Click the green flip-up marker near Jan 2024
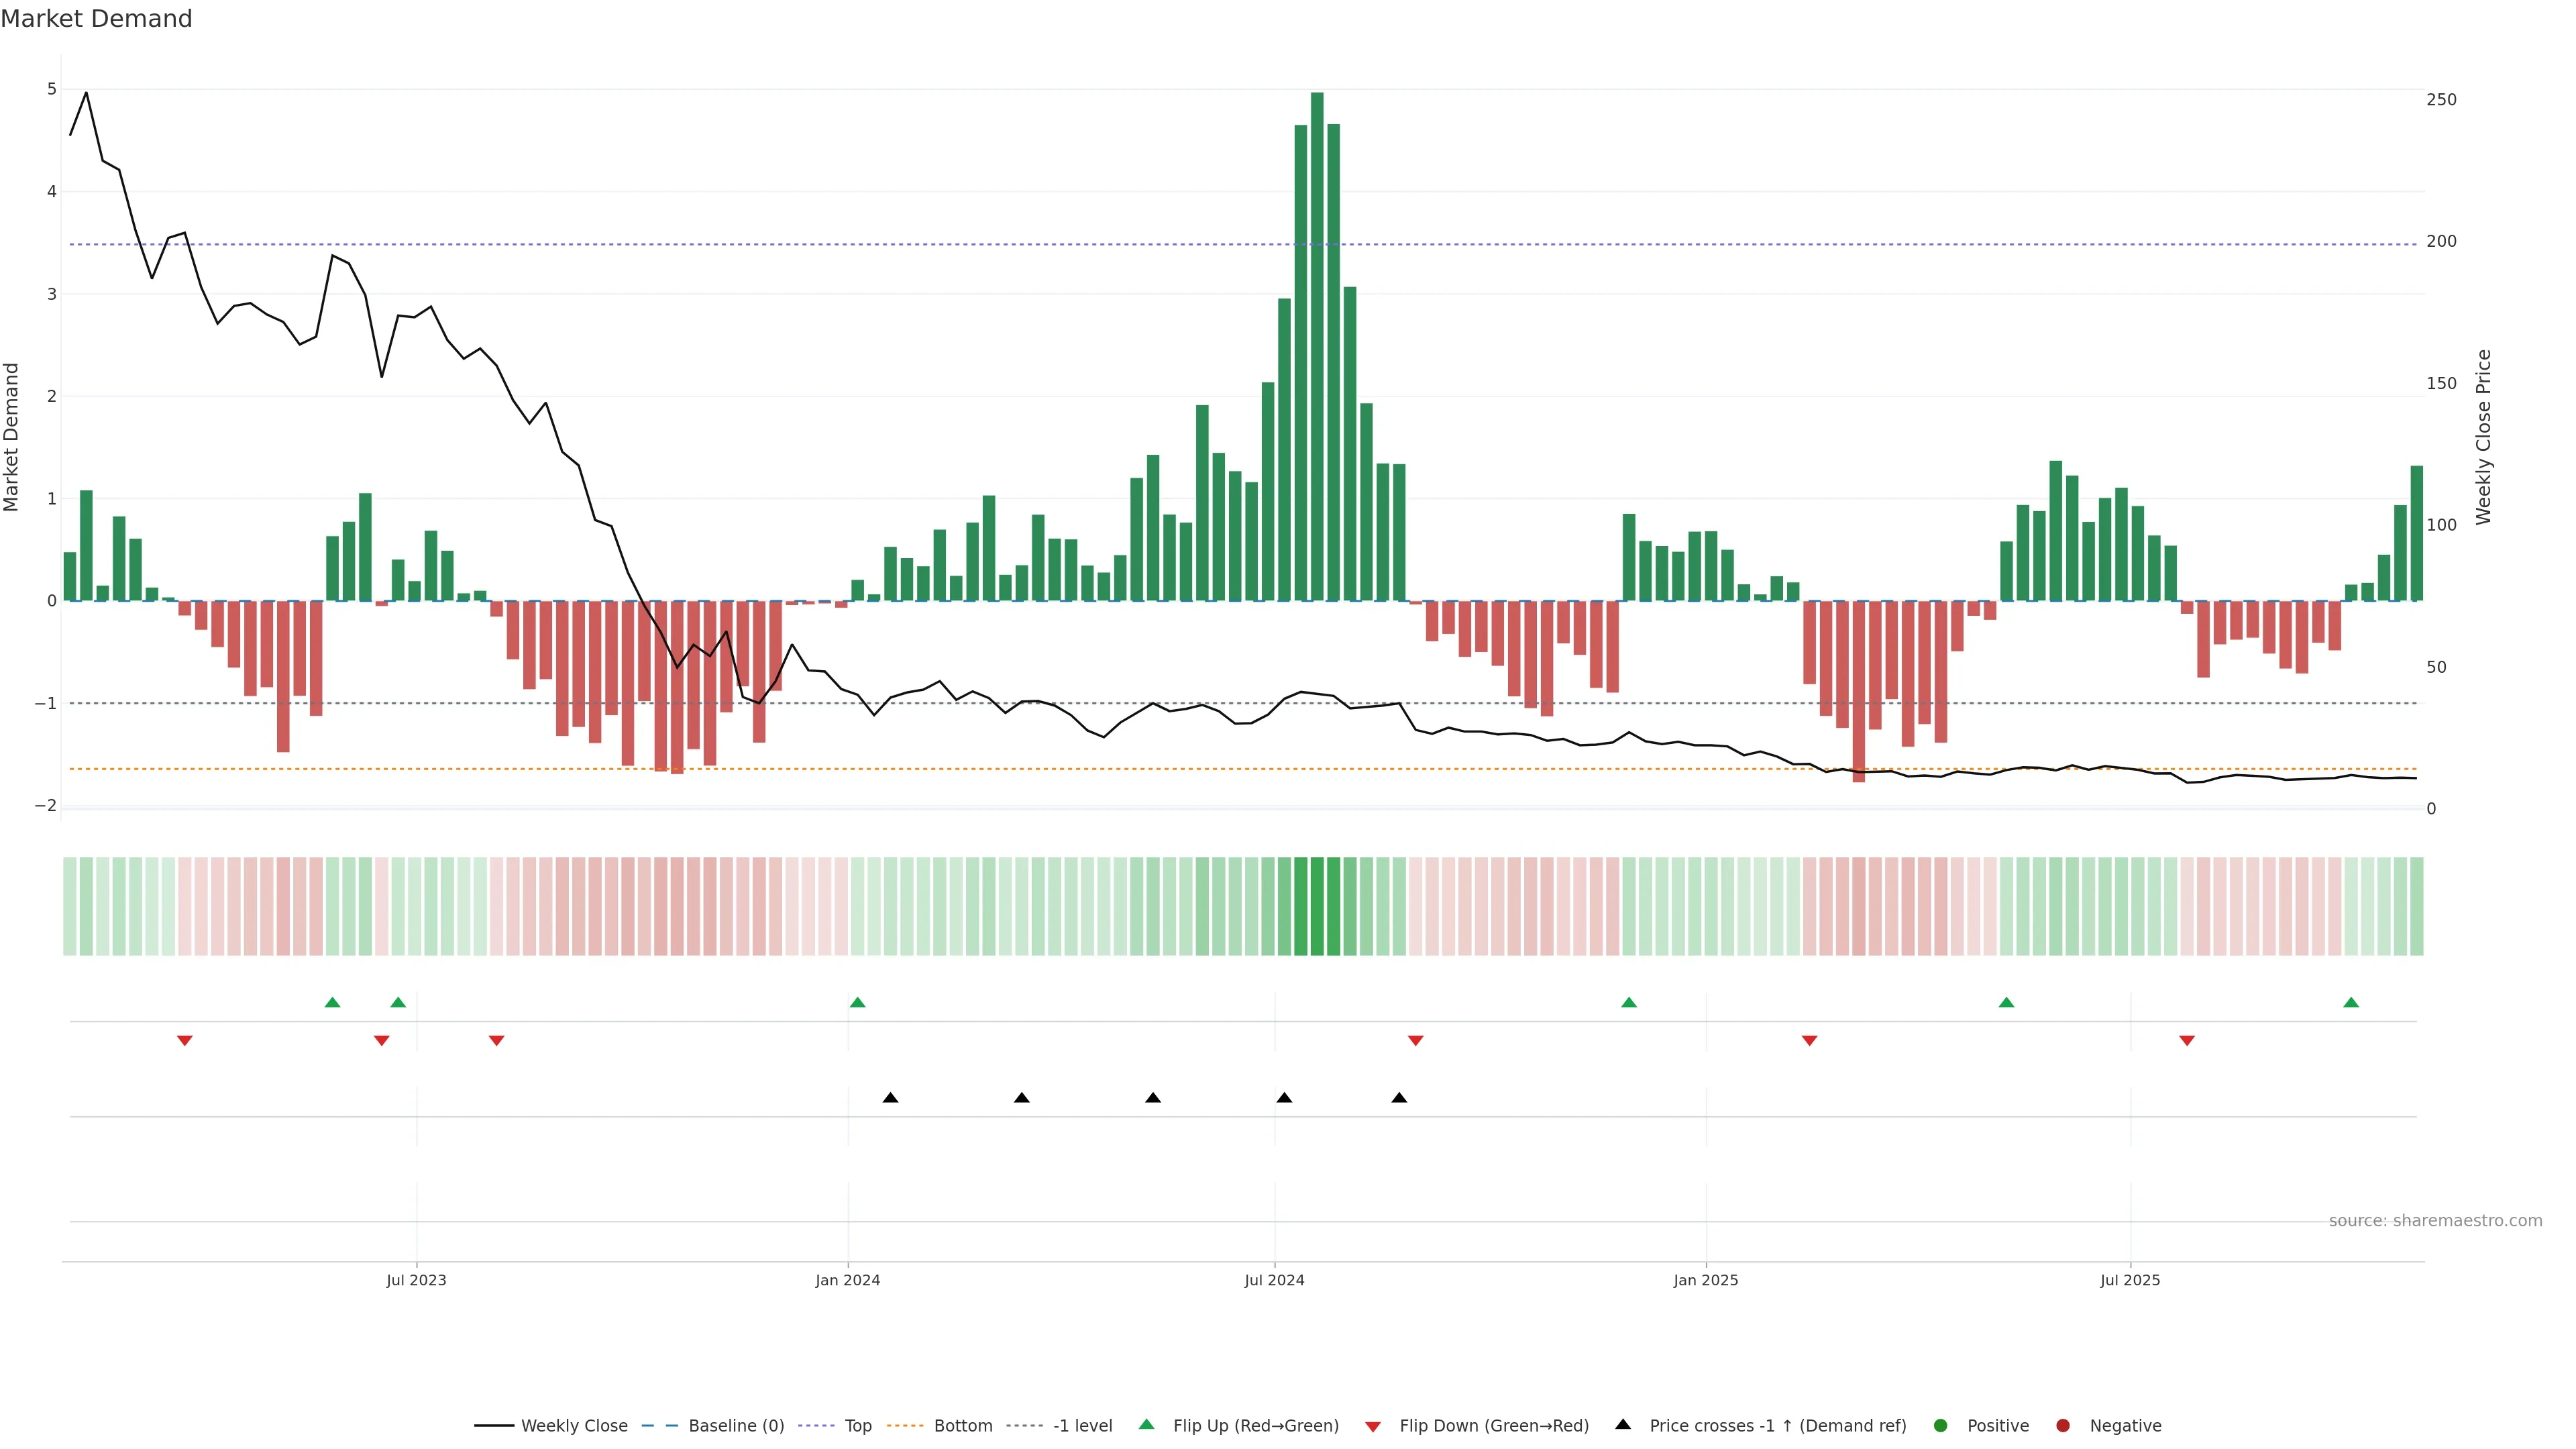Image resolution: width=2576 pixels, height=1449 pixels. [857, 1002]
